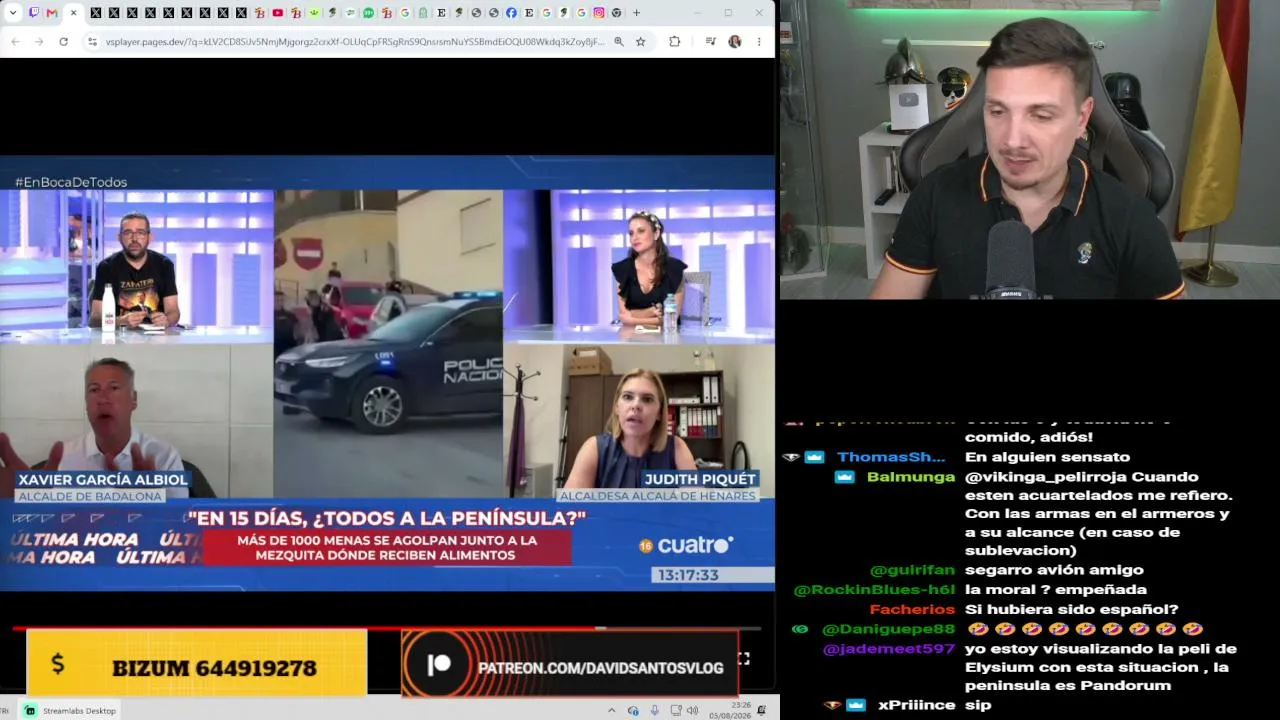
Task: Open the taskbar clock and calendar
Action: coord(729,710)
